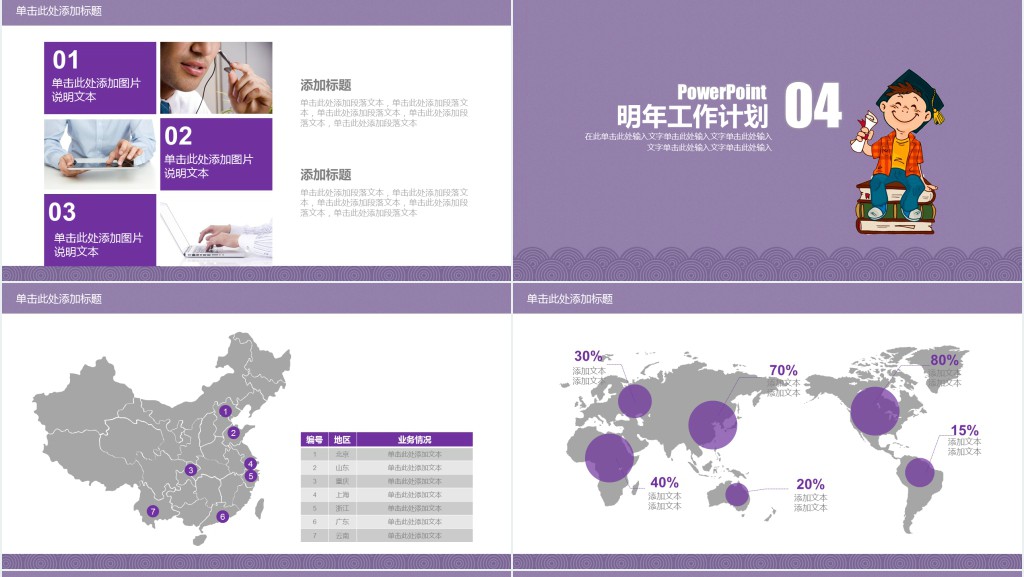This screenshot has height=577, width=1024.
Task: Select the purple 02 caption block
Action: pos(216,154)
